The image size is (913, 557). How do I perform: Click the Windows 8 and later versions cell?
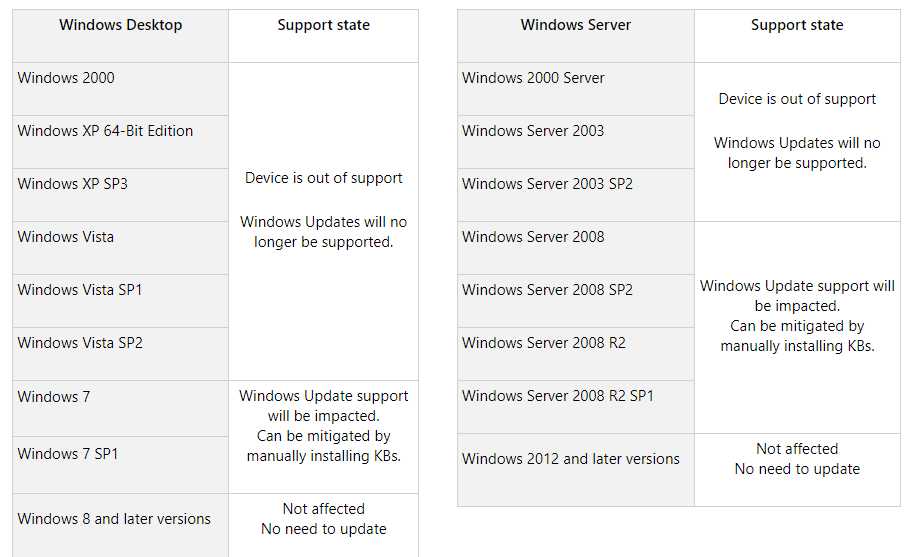pos(114,519)
